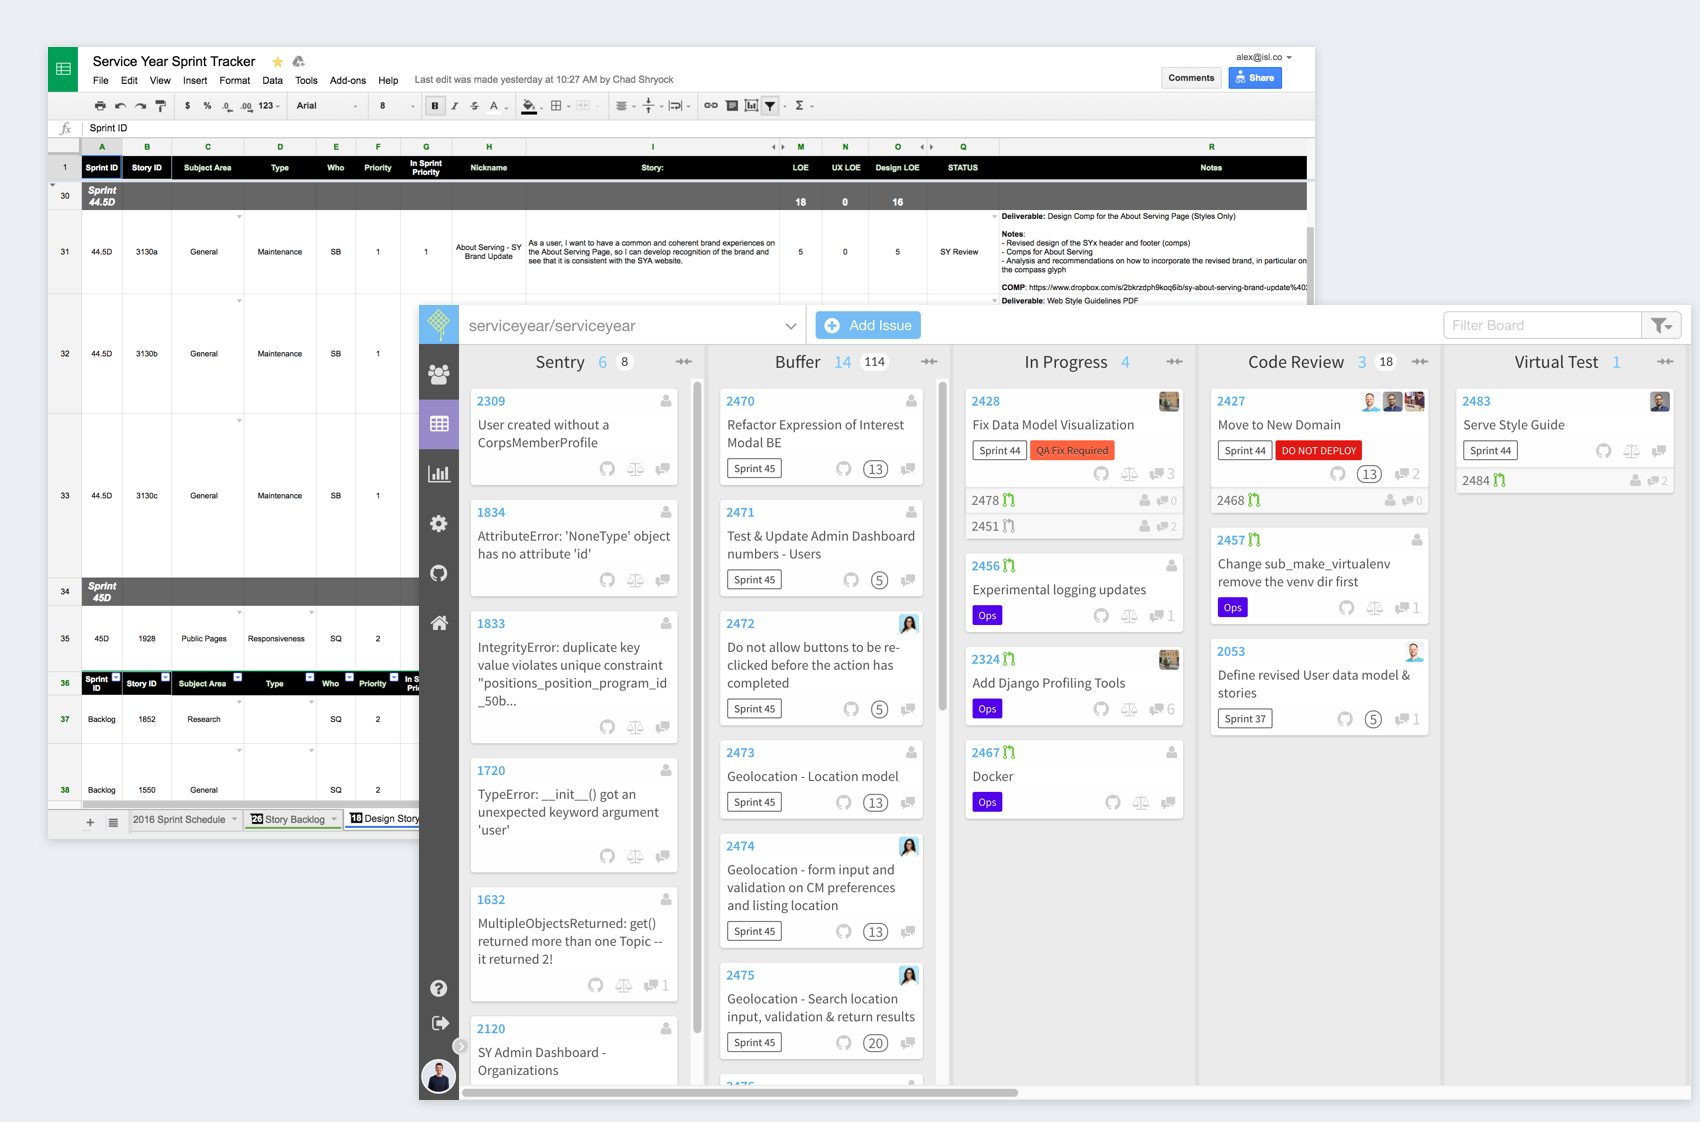
Task: Format as currency with the dollar icon
Action: [187, 106]
